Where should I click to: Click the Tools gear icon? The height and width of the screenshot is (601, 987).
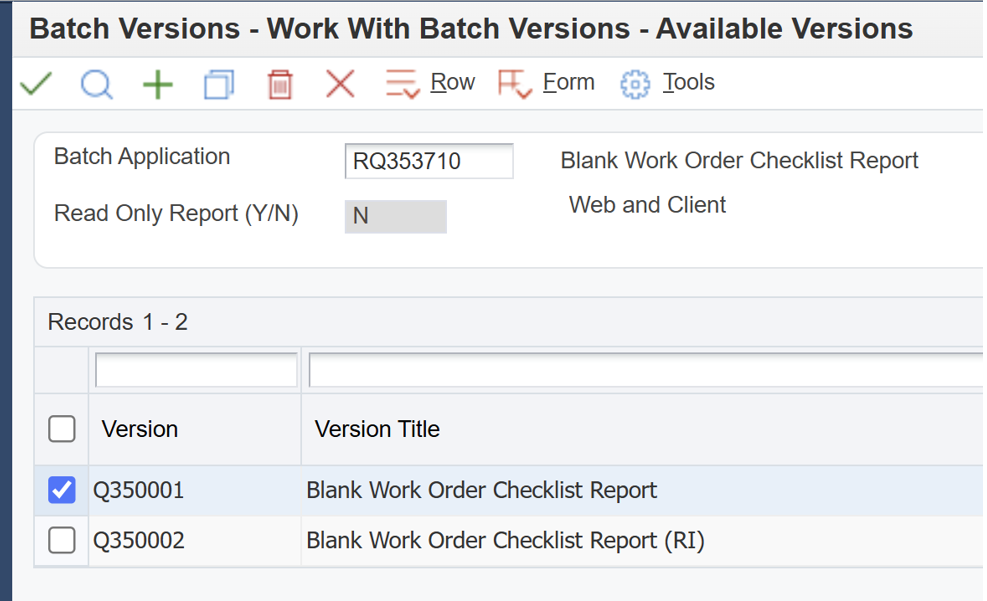634,84
